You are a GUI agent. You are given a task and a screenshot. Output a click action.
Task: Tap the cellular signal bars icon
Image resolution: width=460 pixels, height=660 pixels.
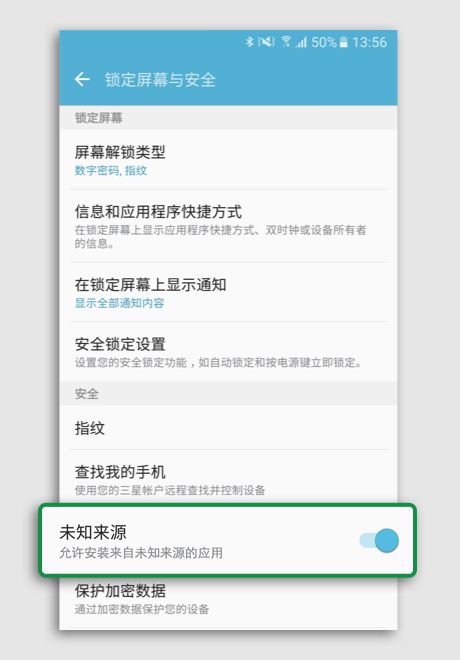301,42
